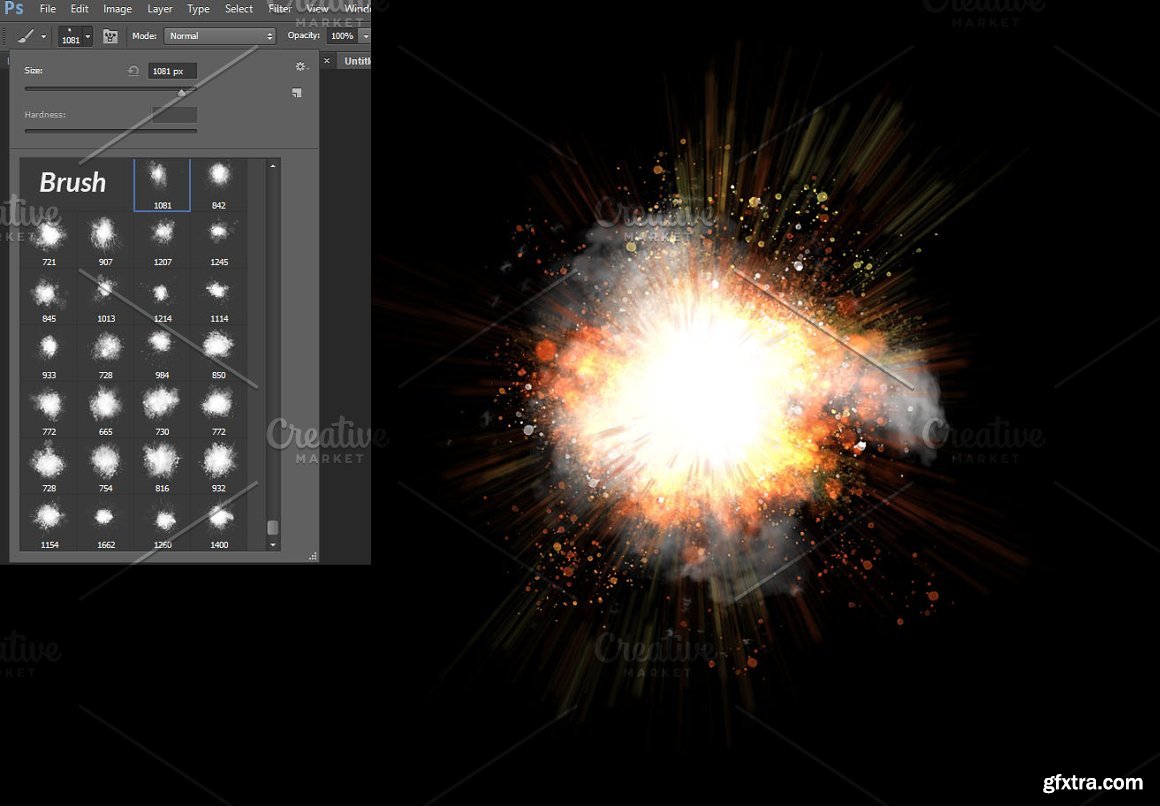The height and width of the screenshot is (806, 1160).
Task: Click the Brush tool preset icon
Action: (26, 36)
